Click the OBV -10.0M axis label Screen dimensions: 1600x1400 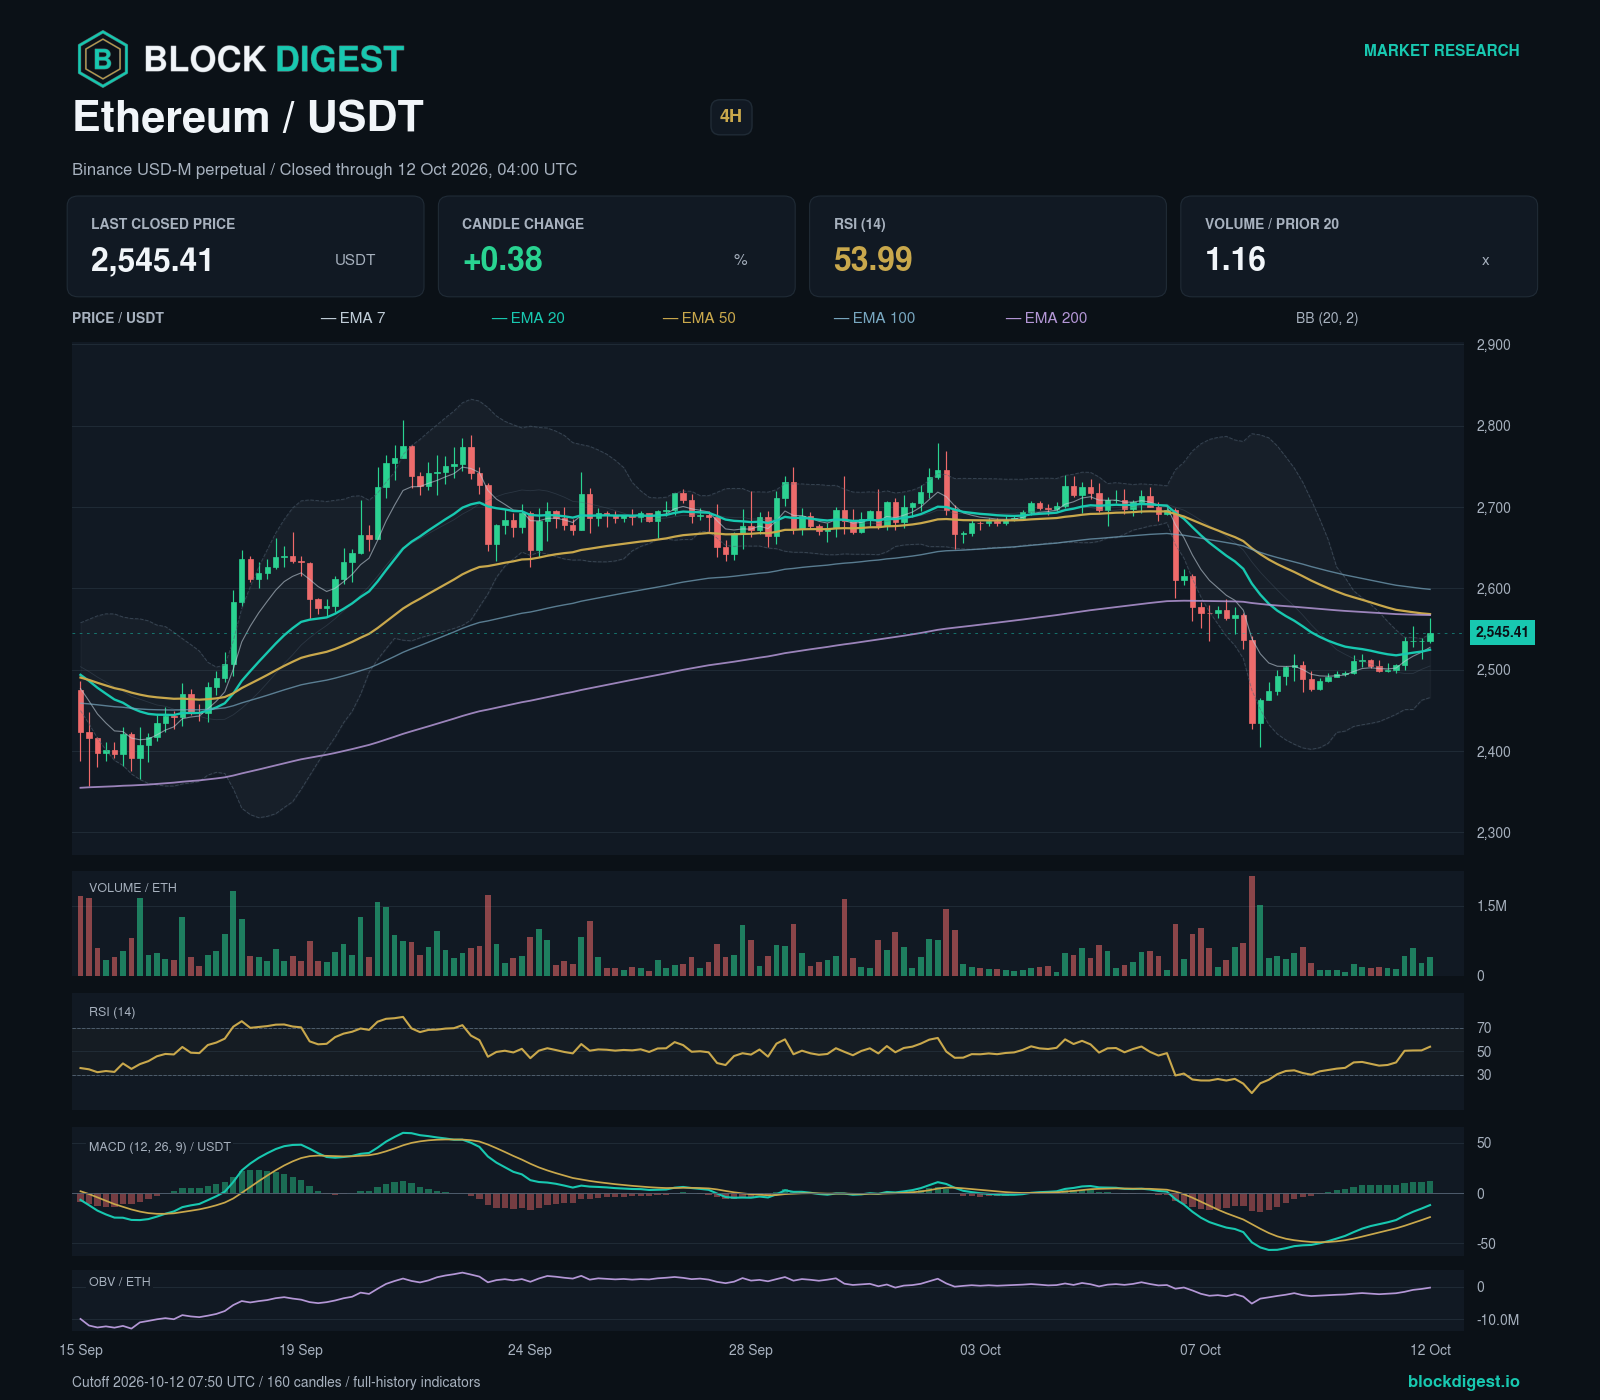pyautogui.click(x=1498, y=1320)
